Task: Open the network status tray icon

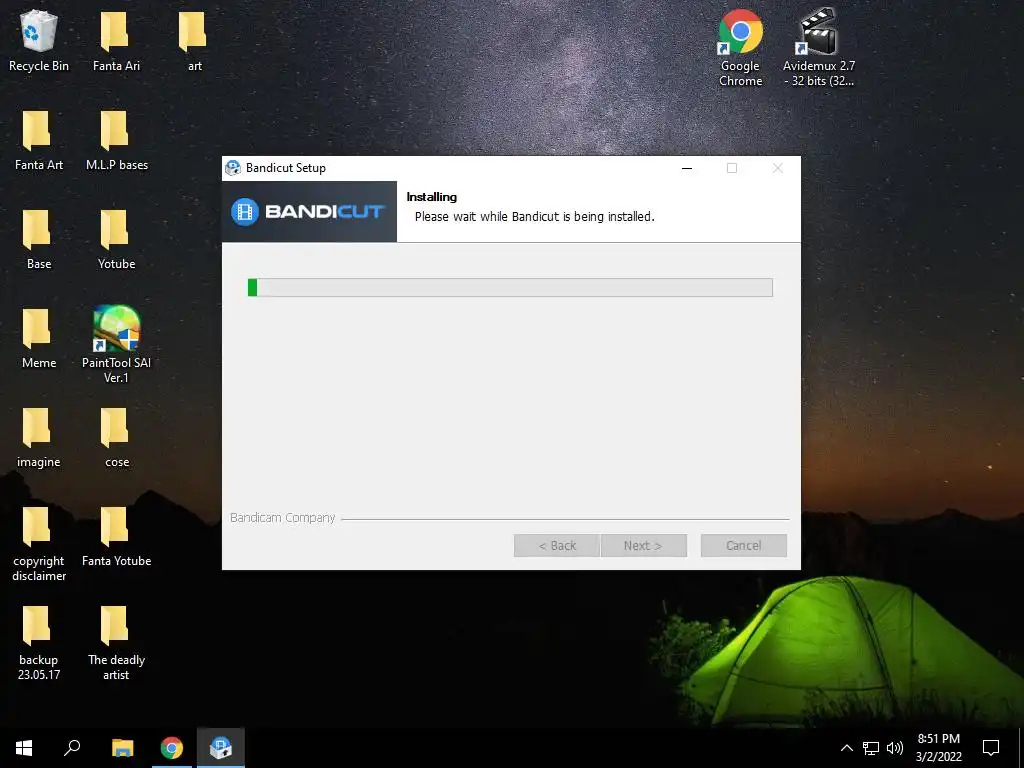Action: point(871,748)
